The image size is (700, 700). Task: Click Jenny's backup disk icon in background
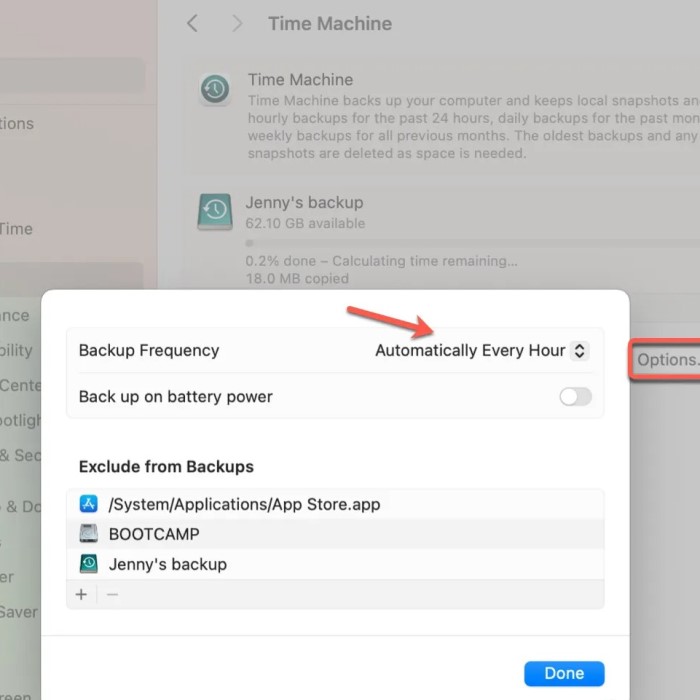pos(215,211)
